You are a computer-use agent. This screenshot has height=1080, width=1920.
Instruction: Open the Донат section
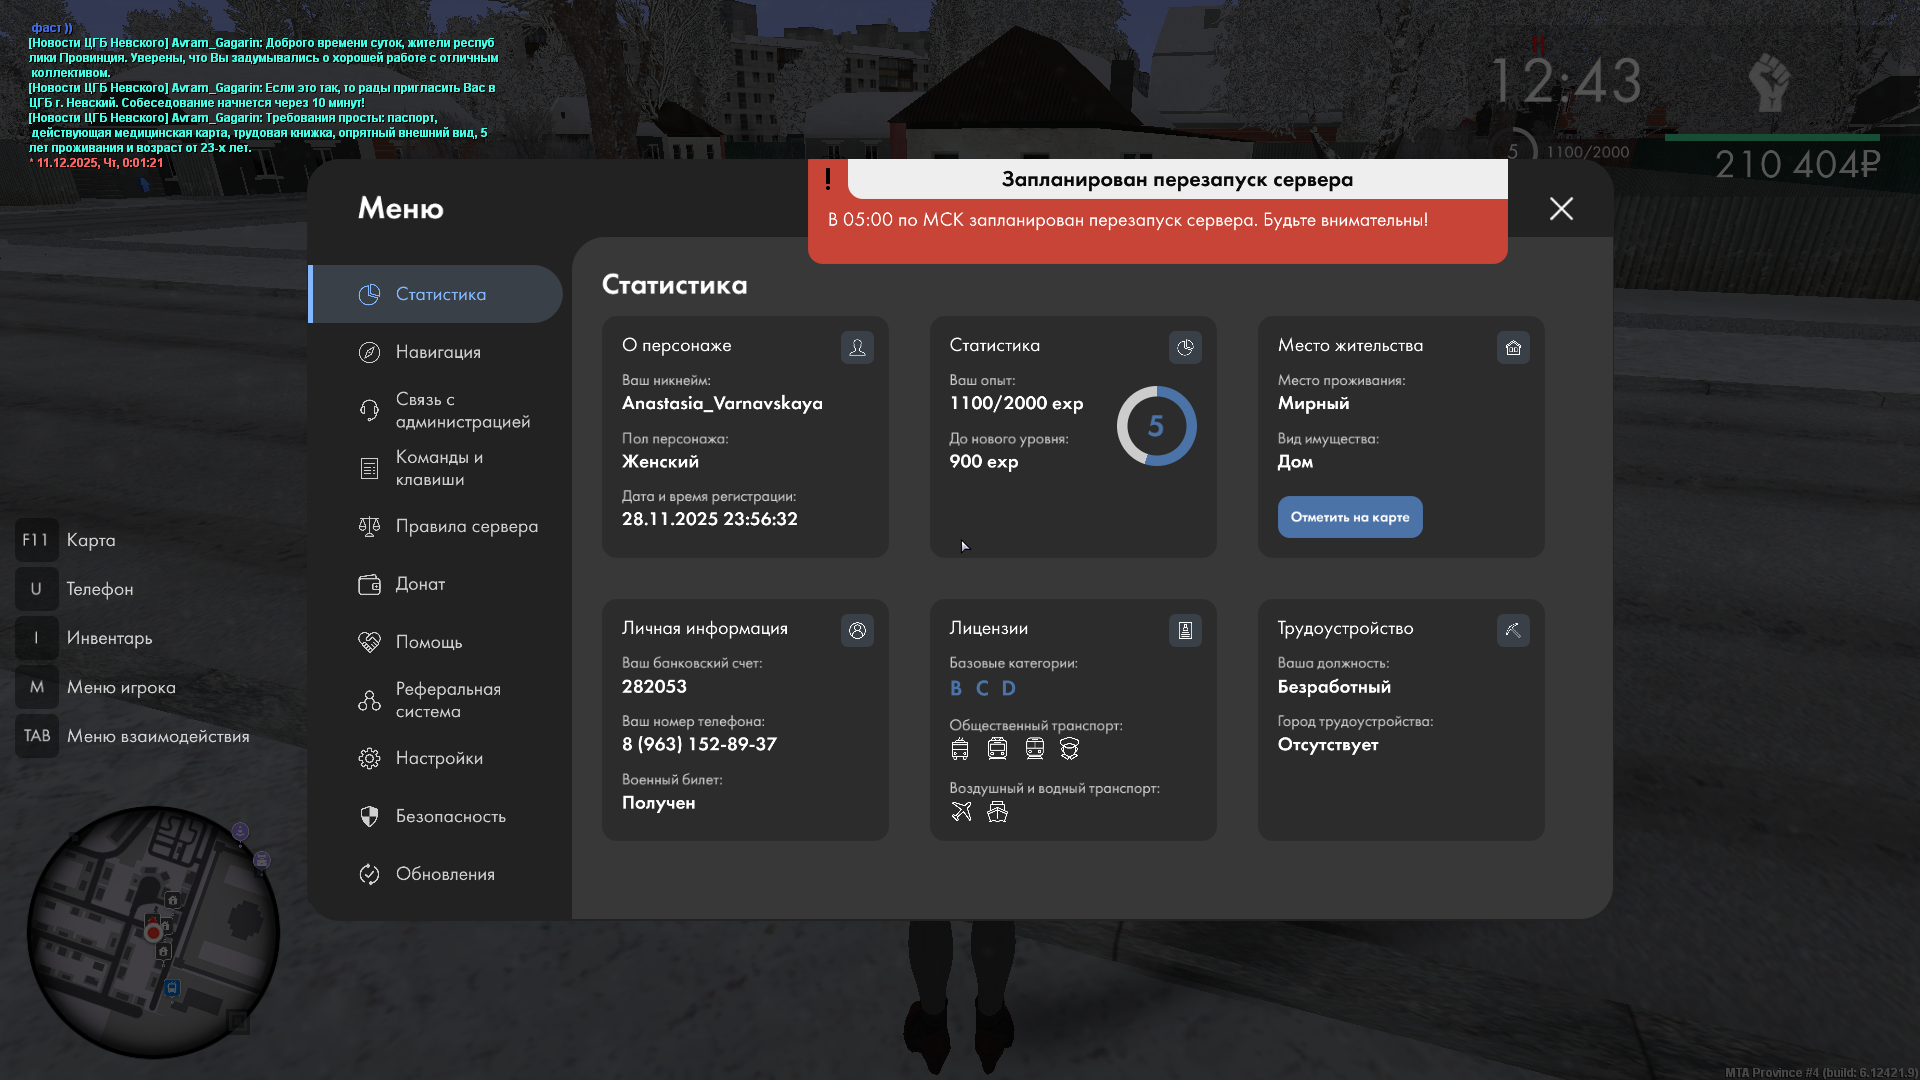420,584
